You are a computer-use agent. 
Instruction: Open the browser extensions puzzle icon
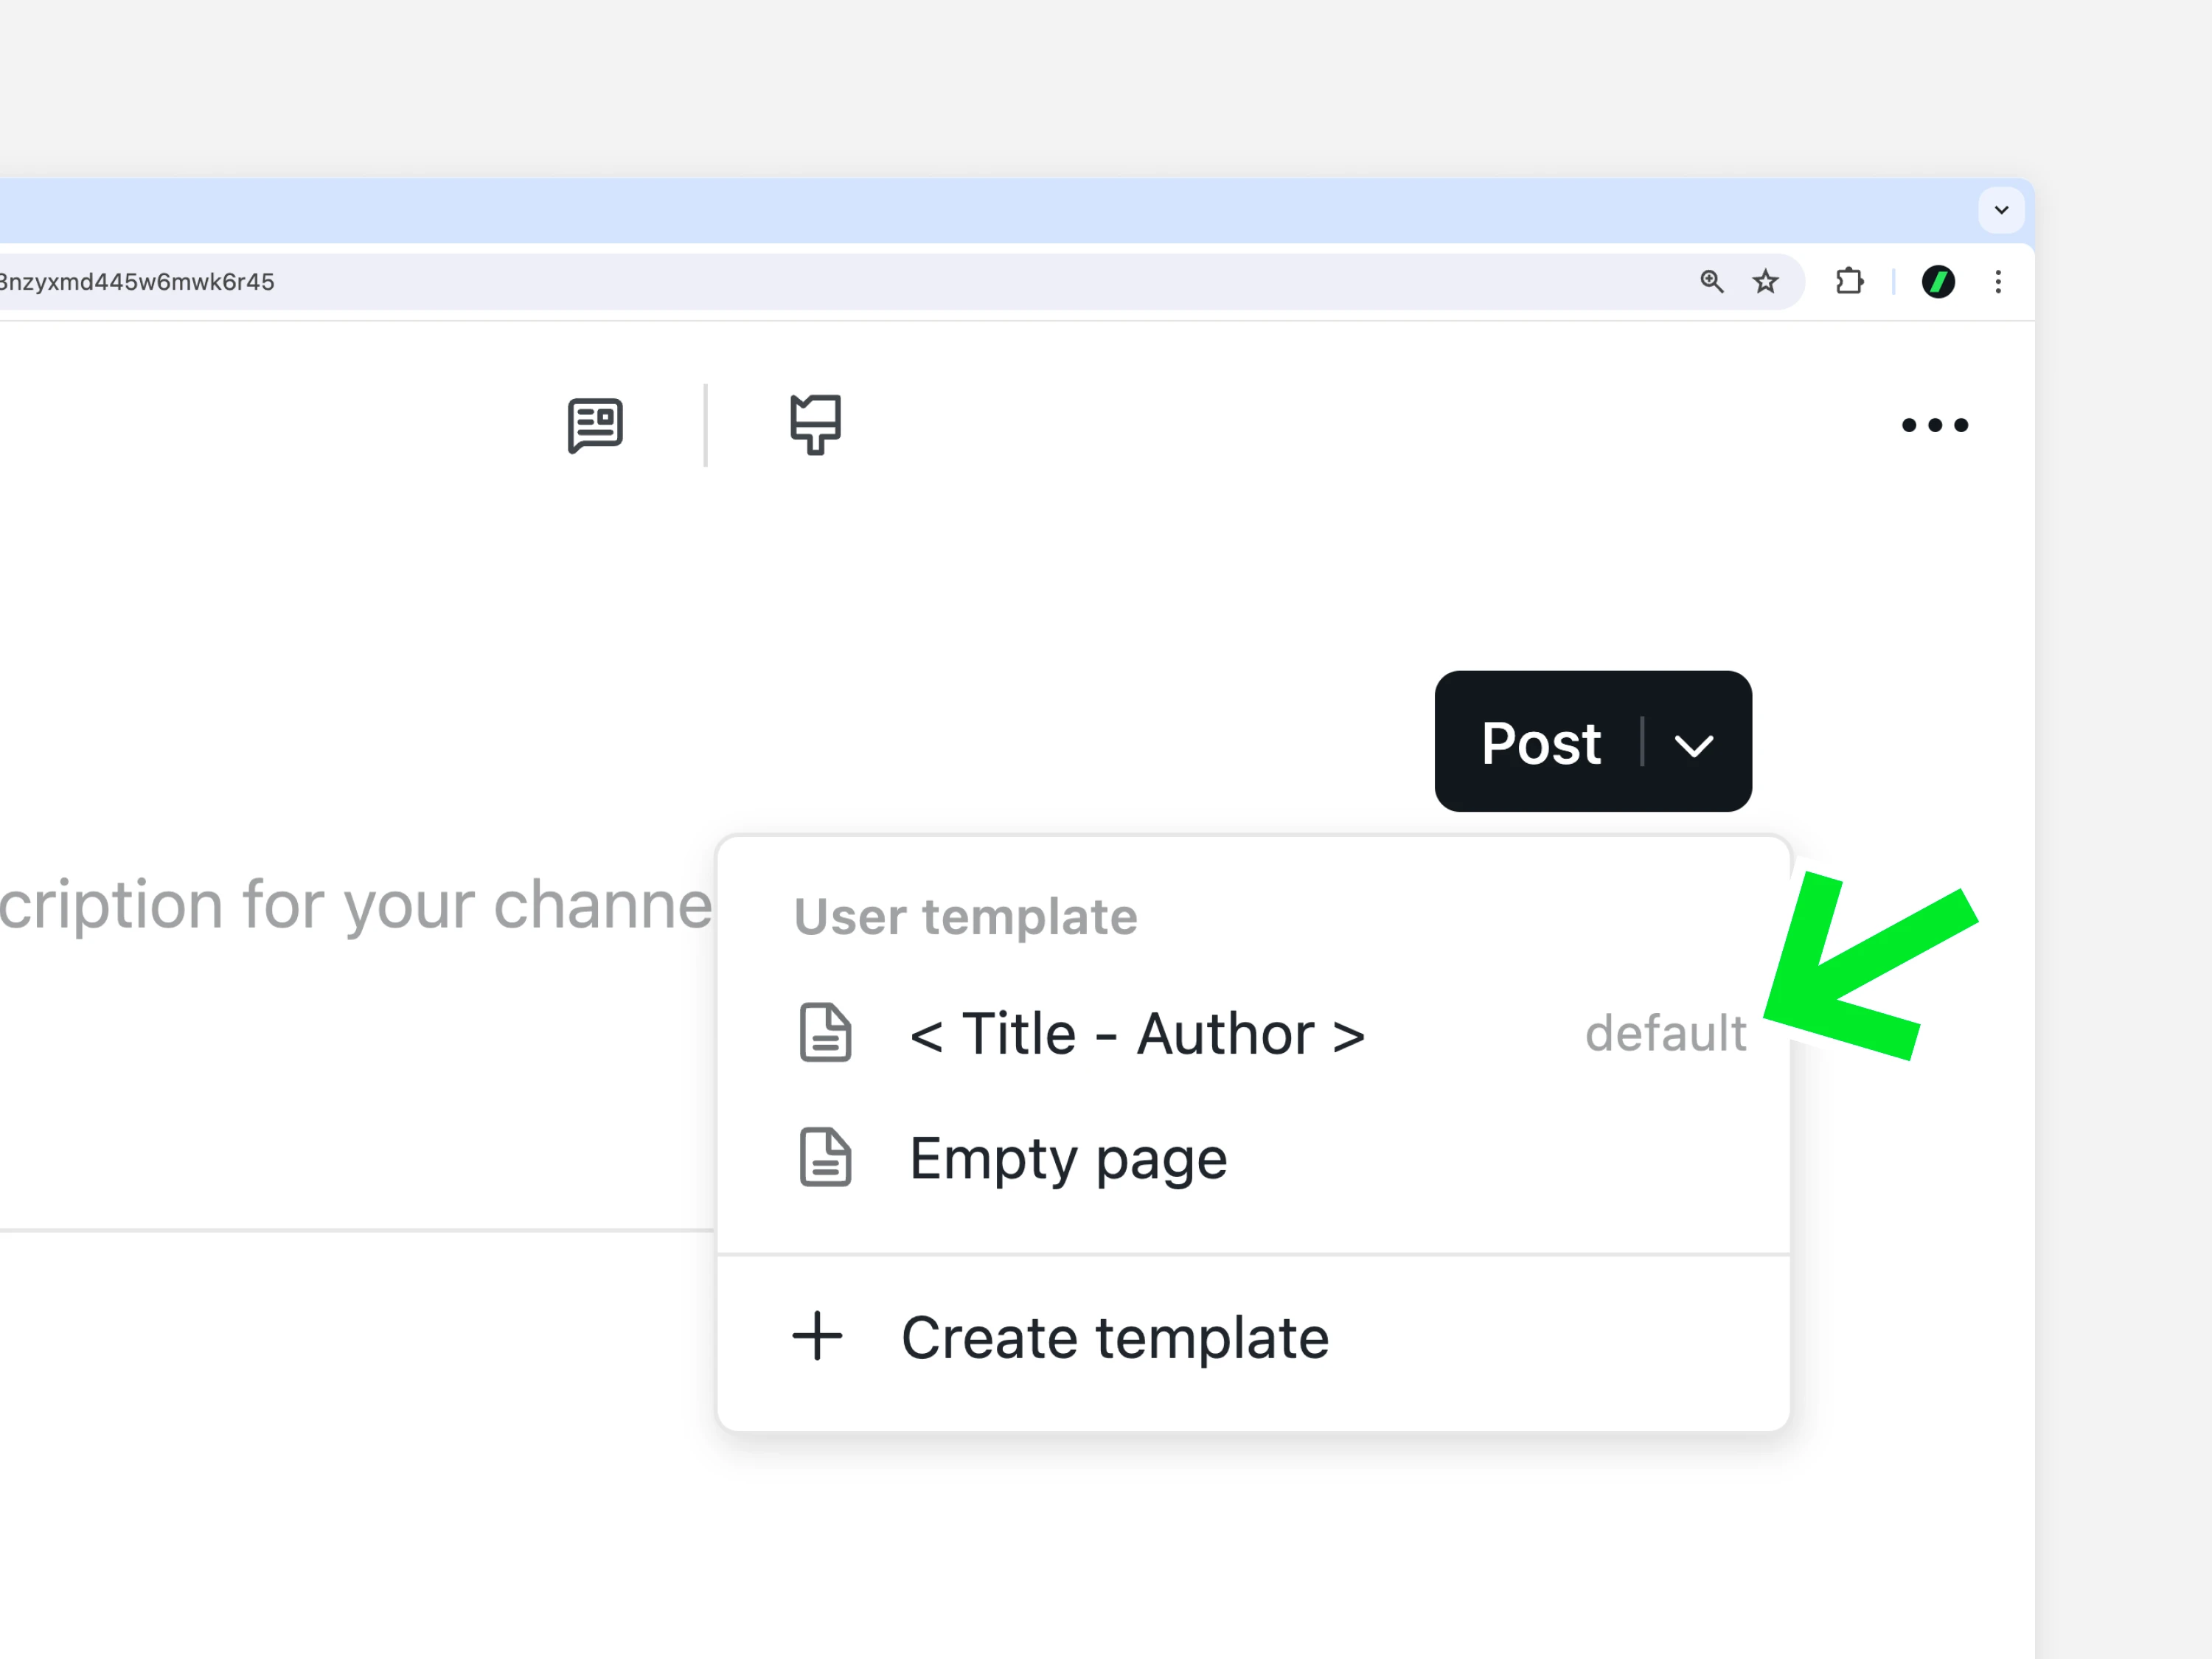(x=1850, y=282)
